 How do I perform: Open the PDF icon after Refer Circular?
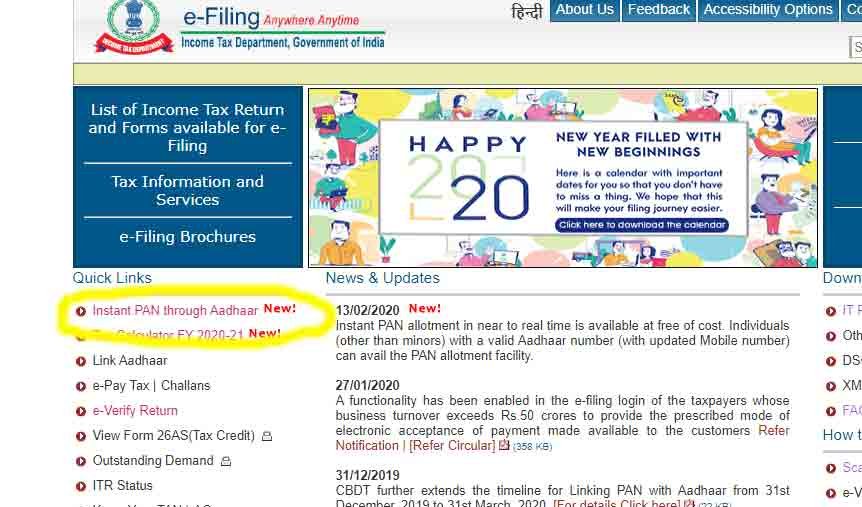coord(504,445)
